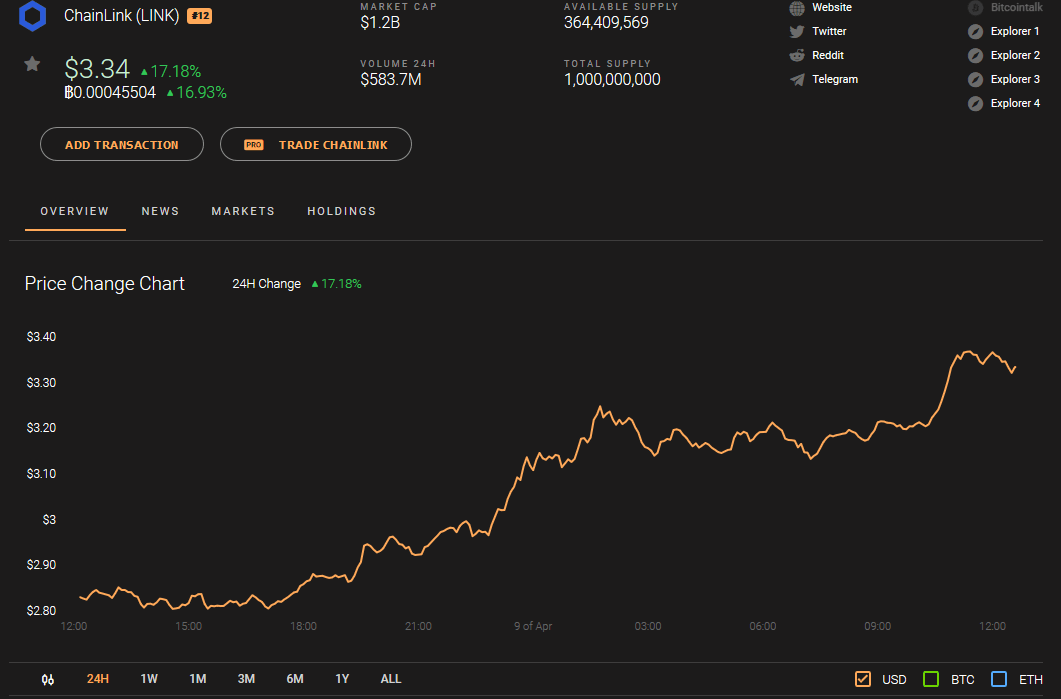
Task: Click the Add Transaction button
Action: pyautogui.click(x=122, y=144)
